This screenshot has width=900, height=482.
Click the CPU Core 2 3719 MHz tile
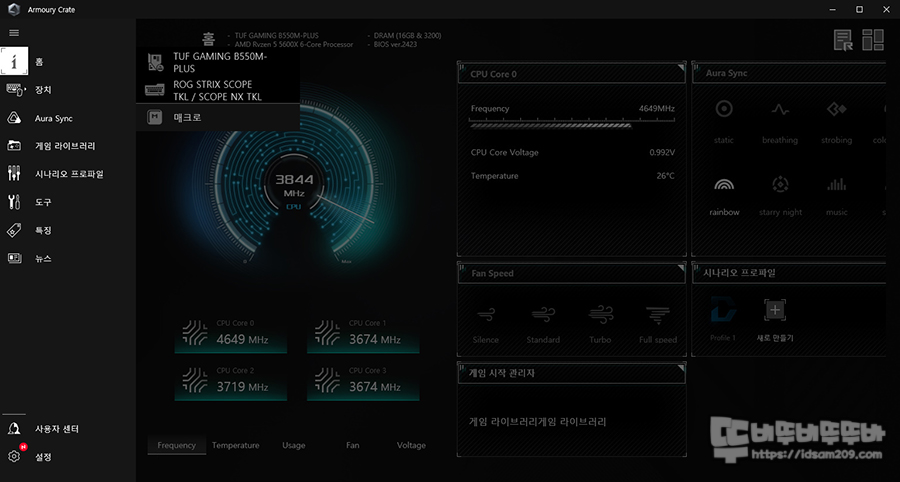coord(231,381)
